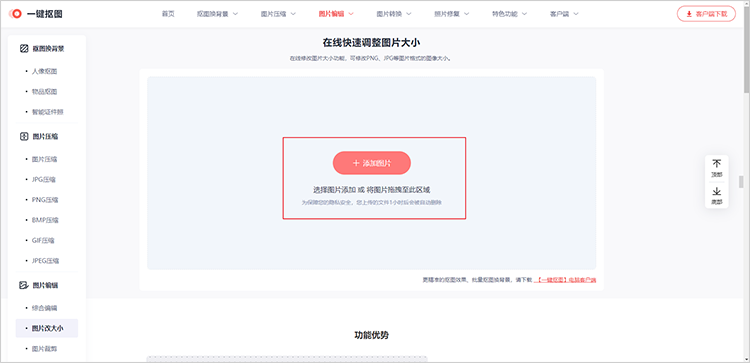This screenshot has height=363, width=750.
Task: Expand the 图片编辑 top menu
Action: tap(336, 14)
